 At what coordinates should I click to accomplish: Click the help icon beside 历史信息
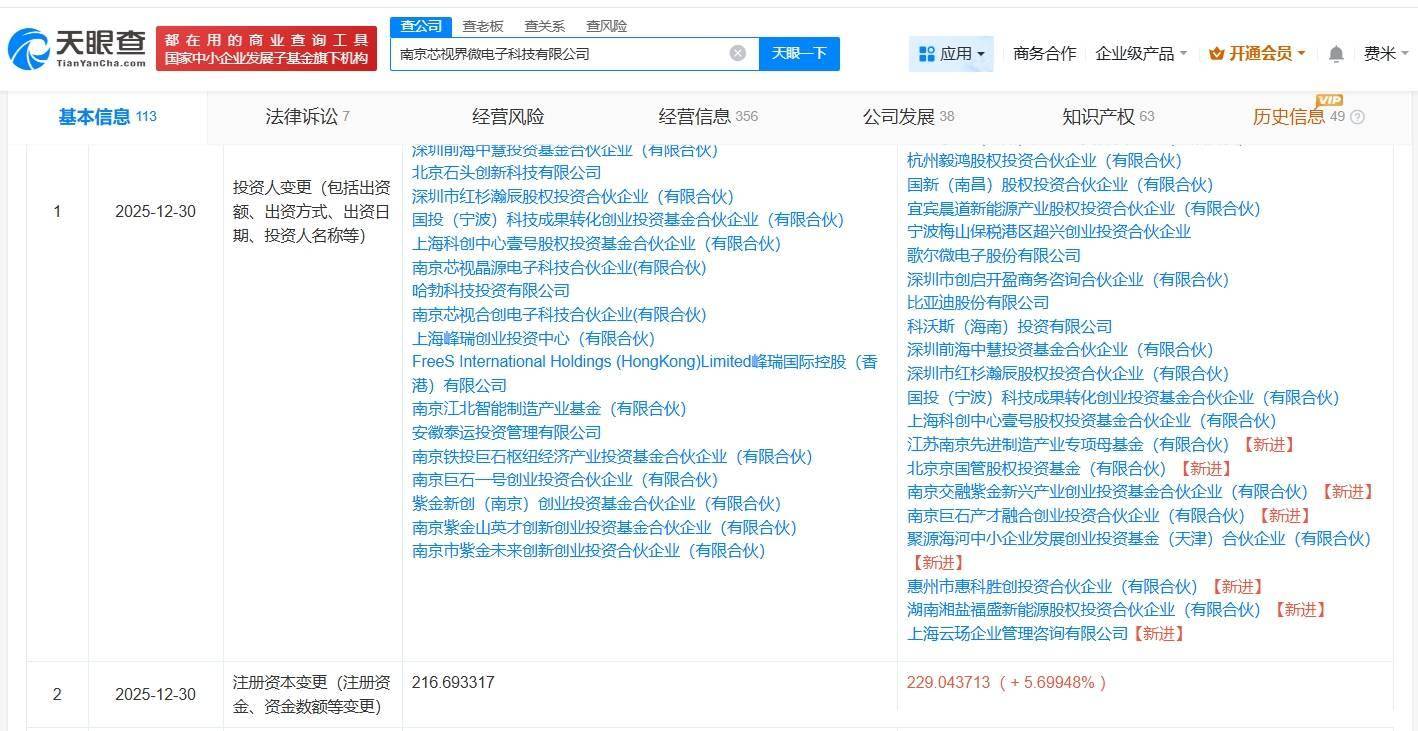[1357, 117]
